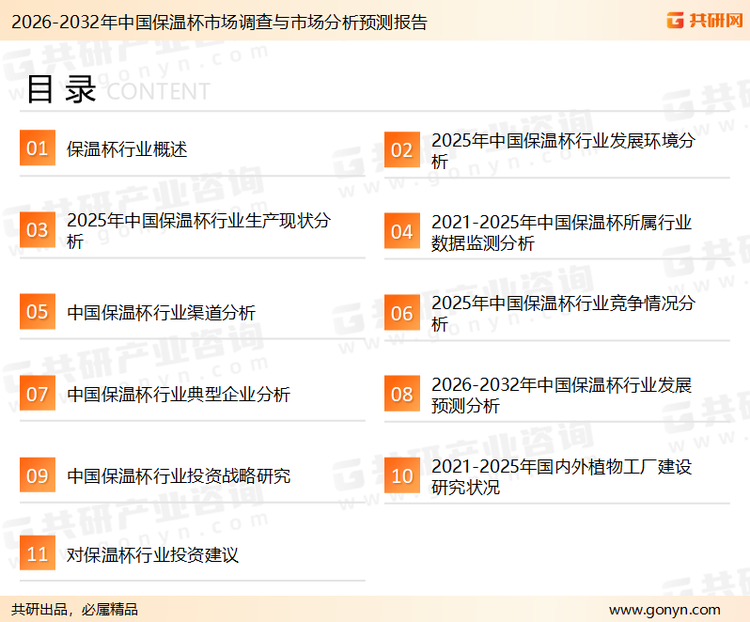Click the orange 07 number badge
750x622 pixels.
click(37, 393)
